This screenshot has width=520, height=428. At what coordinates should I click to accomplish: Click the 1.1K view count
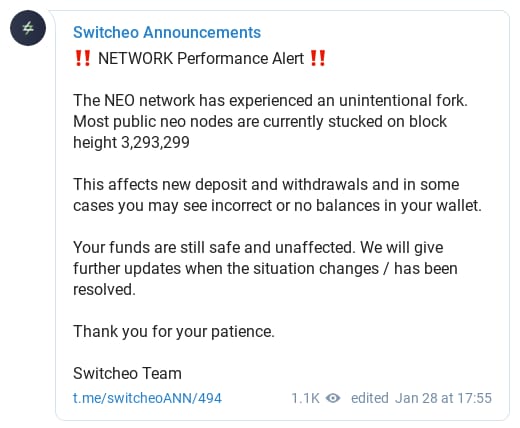[305, 398]
